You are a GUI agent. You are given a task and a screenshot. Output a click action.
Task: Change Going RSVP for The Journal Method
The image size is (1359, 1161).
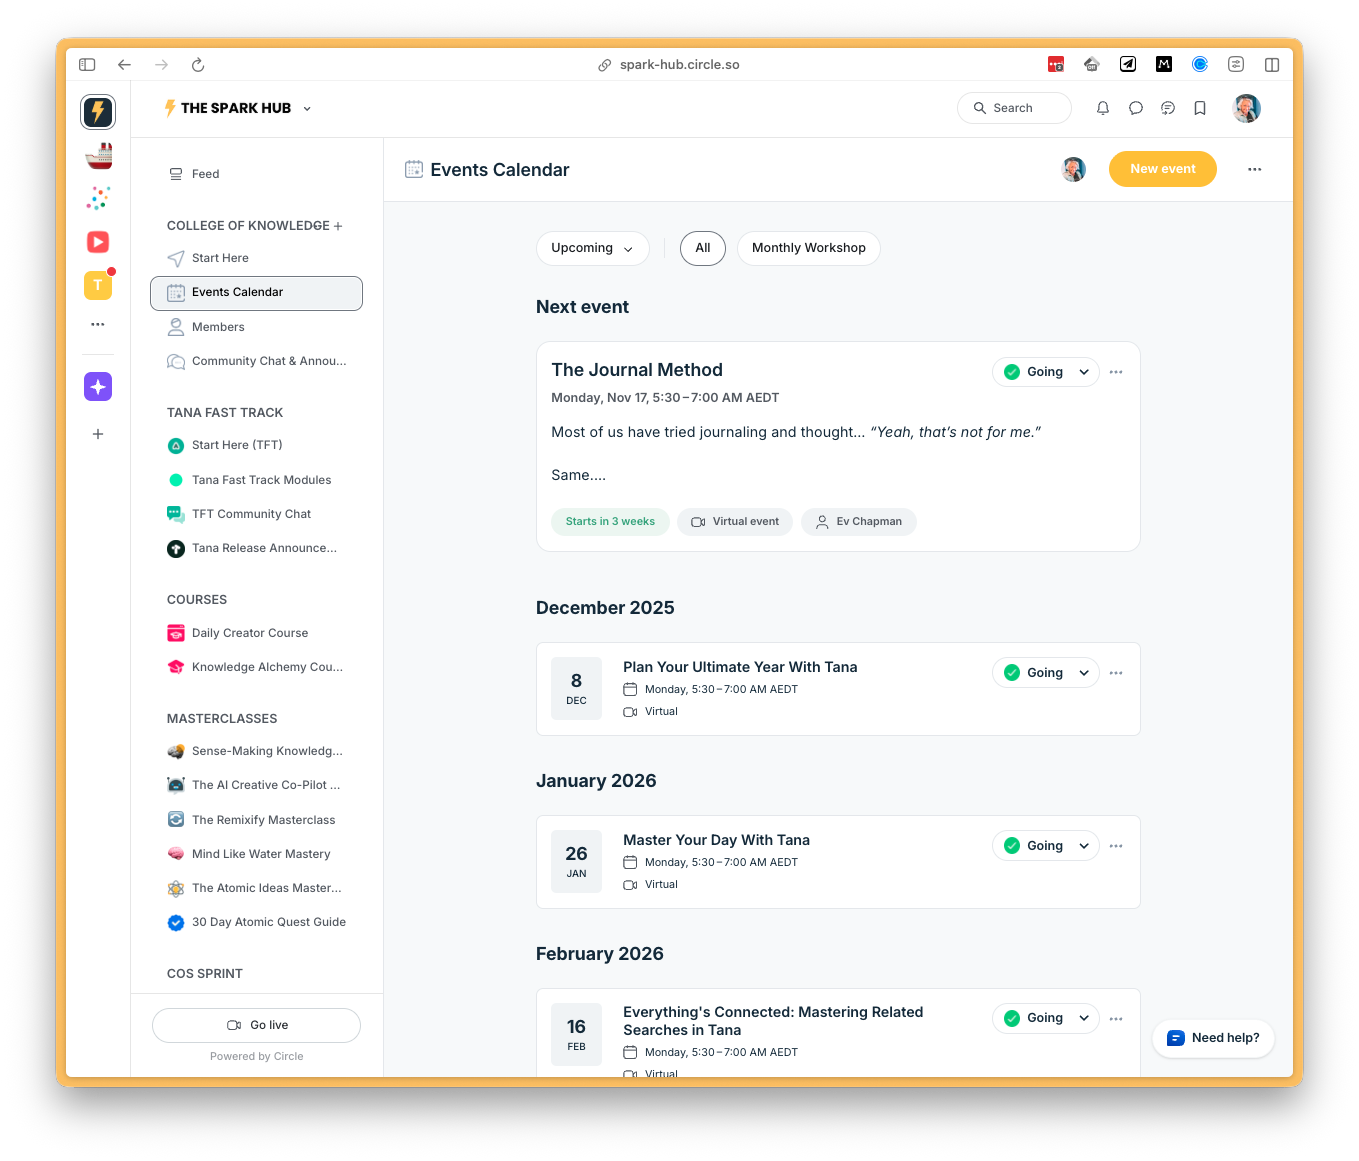click(x=1046, y=372)
